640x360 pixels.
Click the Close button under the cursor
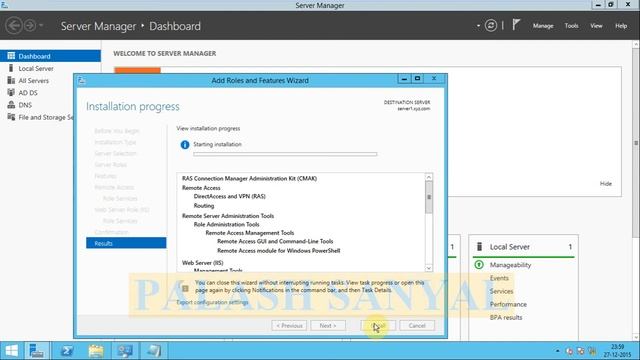378,326
